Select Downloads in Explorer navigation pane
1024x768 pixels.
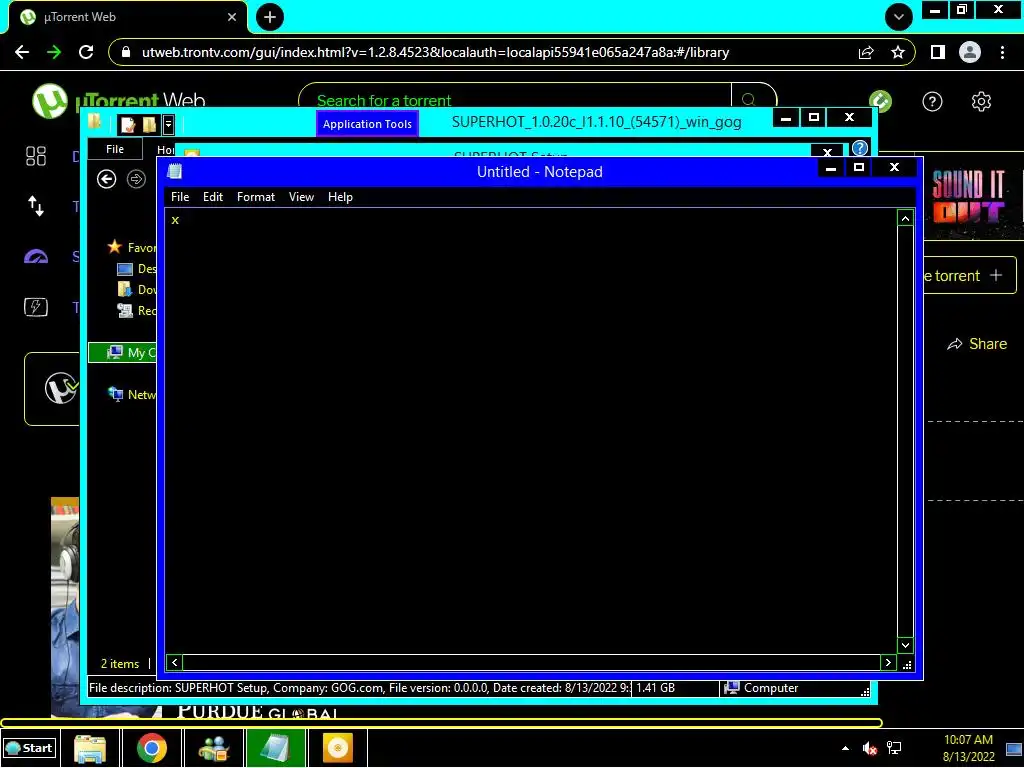[136, 289]
